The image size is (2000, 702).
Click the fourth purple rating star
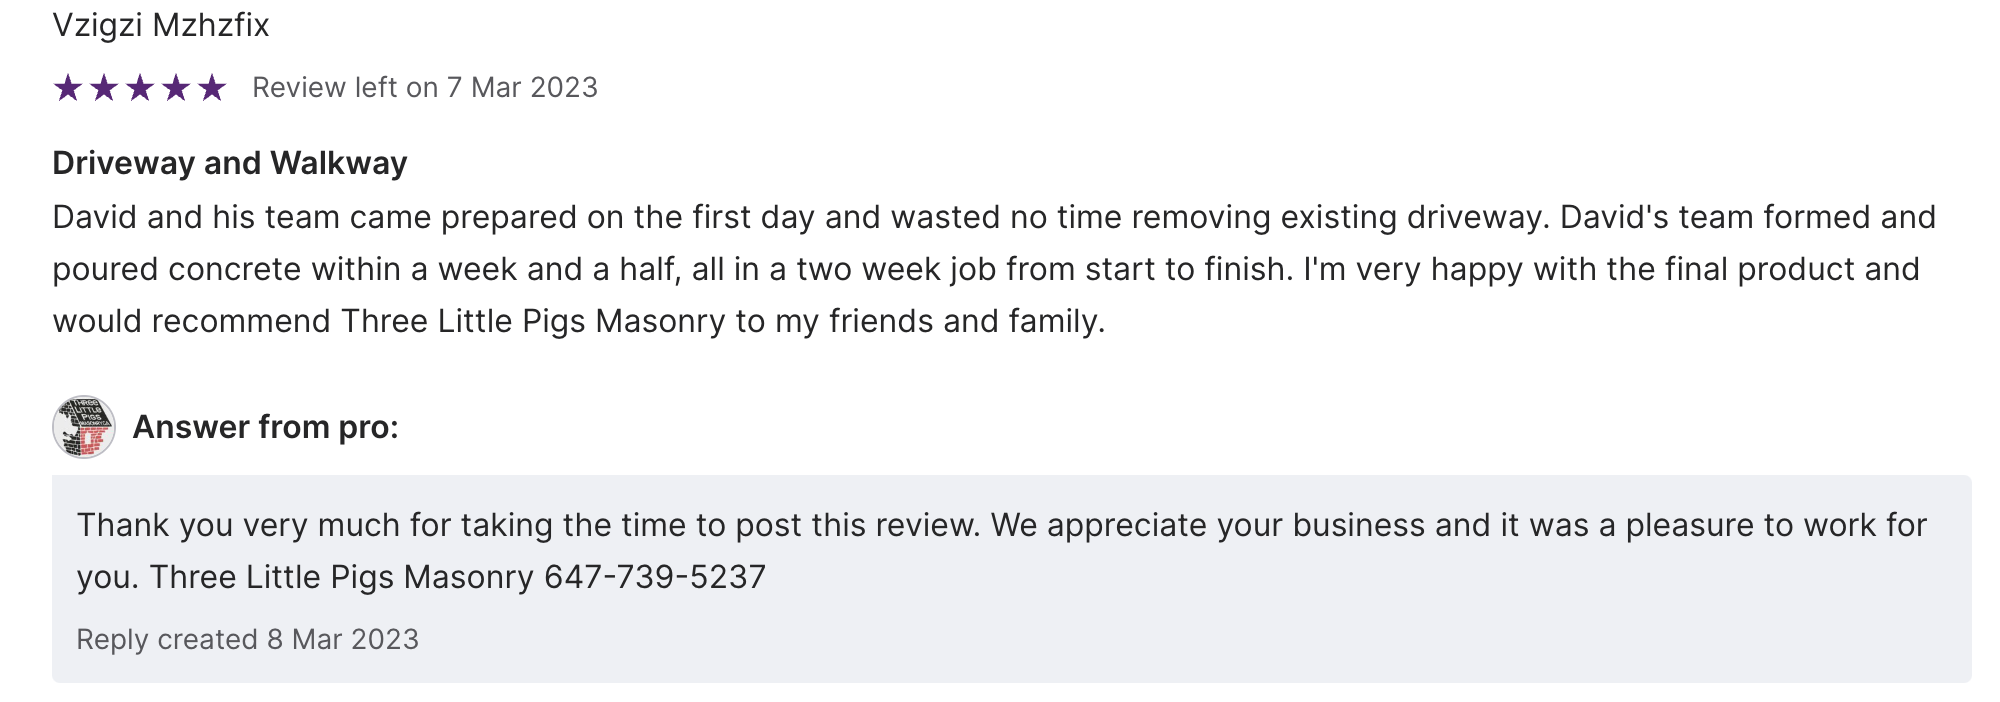pos(176,88)
